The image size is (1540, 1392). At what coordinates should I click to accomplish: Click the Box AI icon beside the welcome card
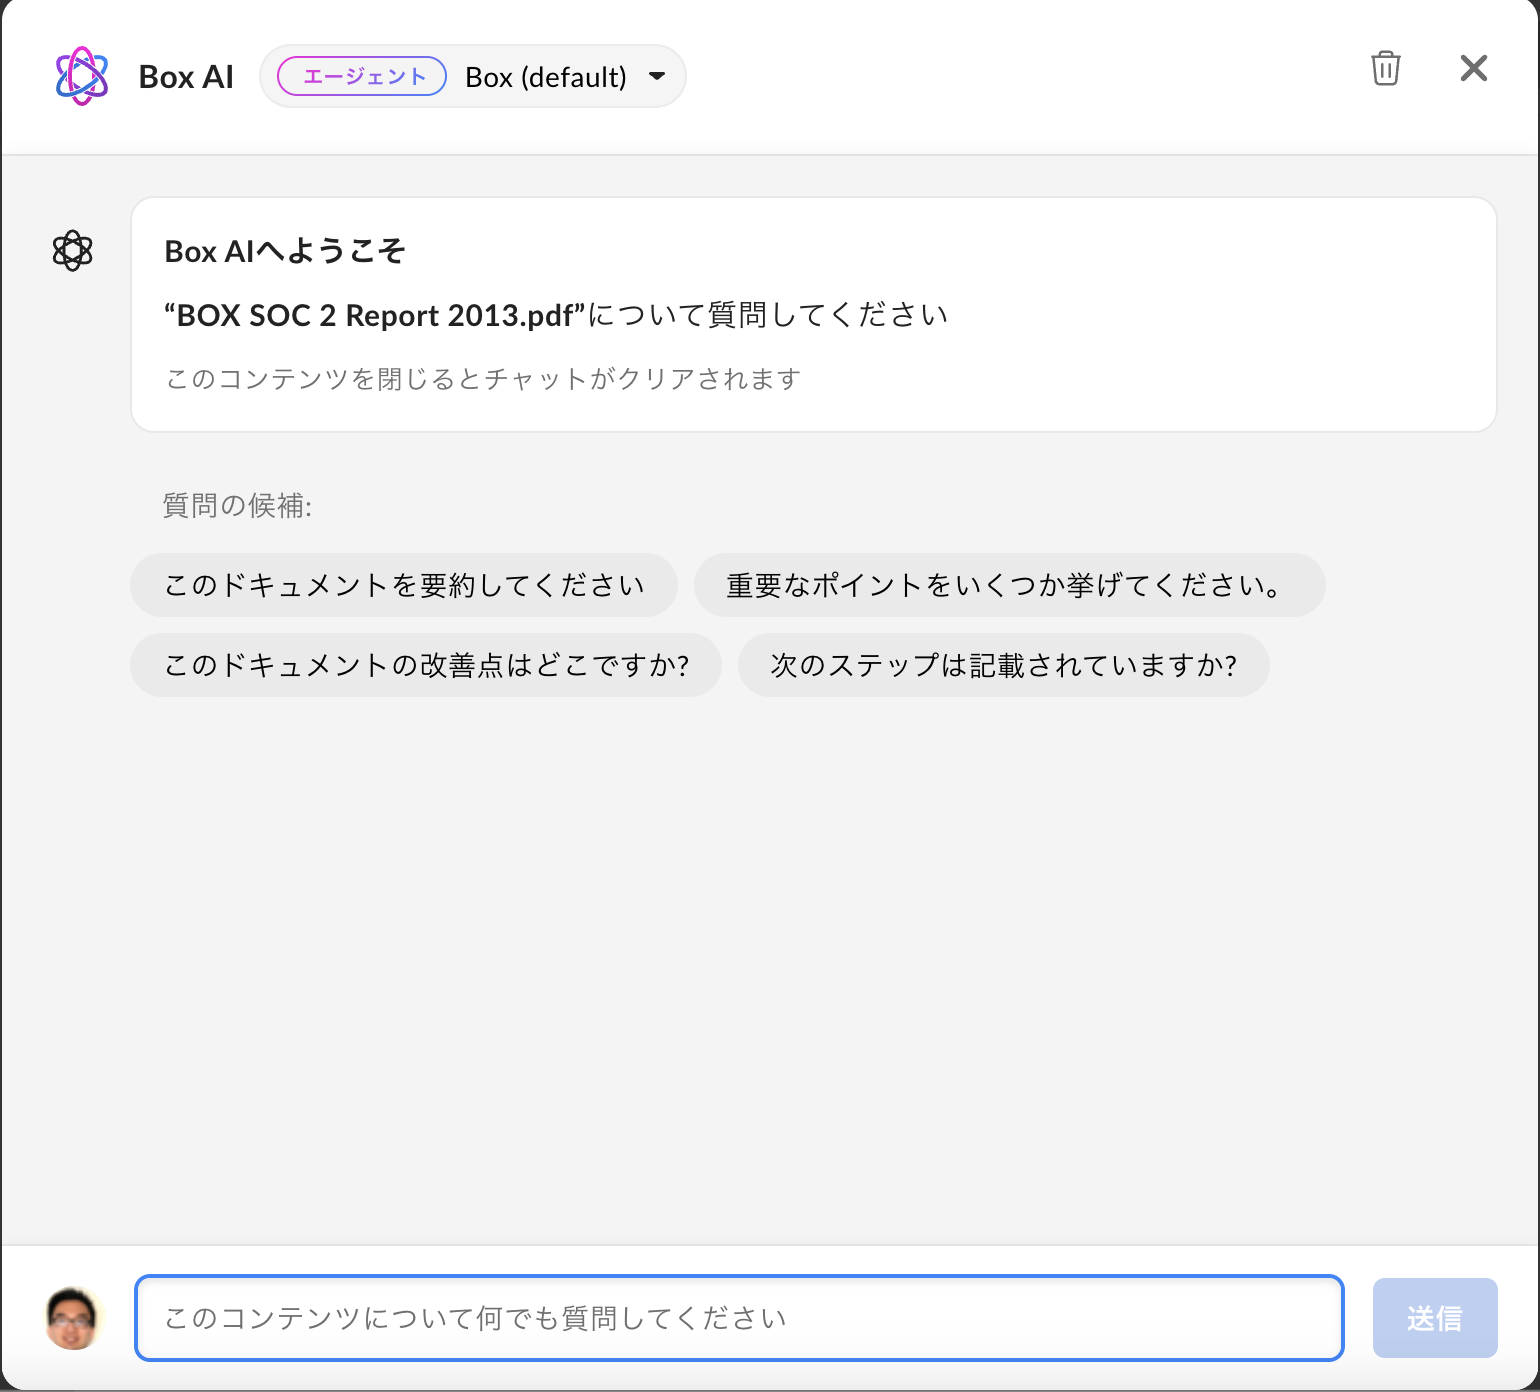[73, 249]
